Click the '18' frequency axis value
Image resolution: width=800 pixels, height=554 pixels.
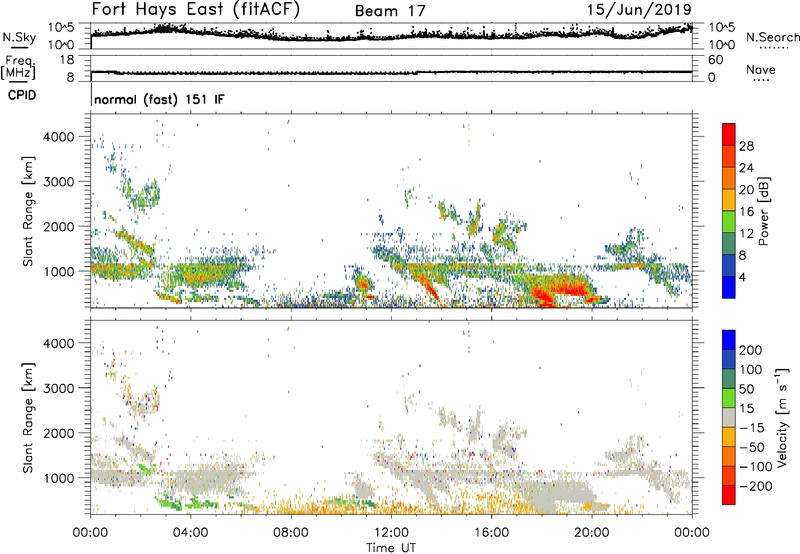66,60
